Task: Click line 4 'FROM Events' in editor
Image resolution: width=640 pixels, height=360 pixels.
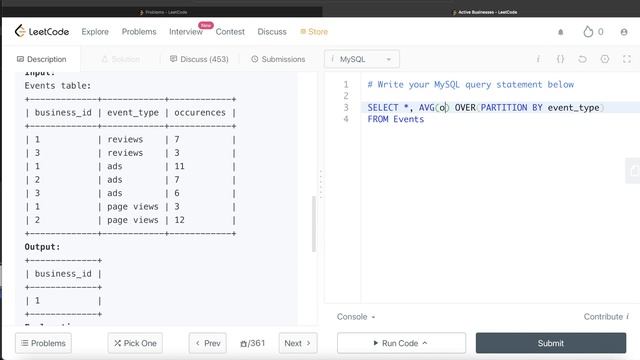Action: click(396, 119)
